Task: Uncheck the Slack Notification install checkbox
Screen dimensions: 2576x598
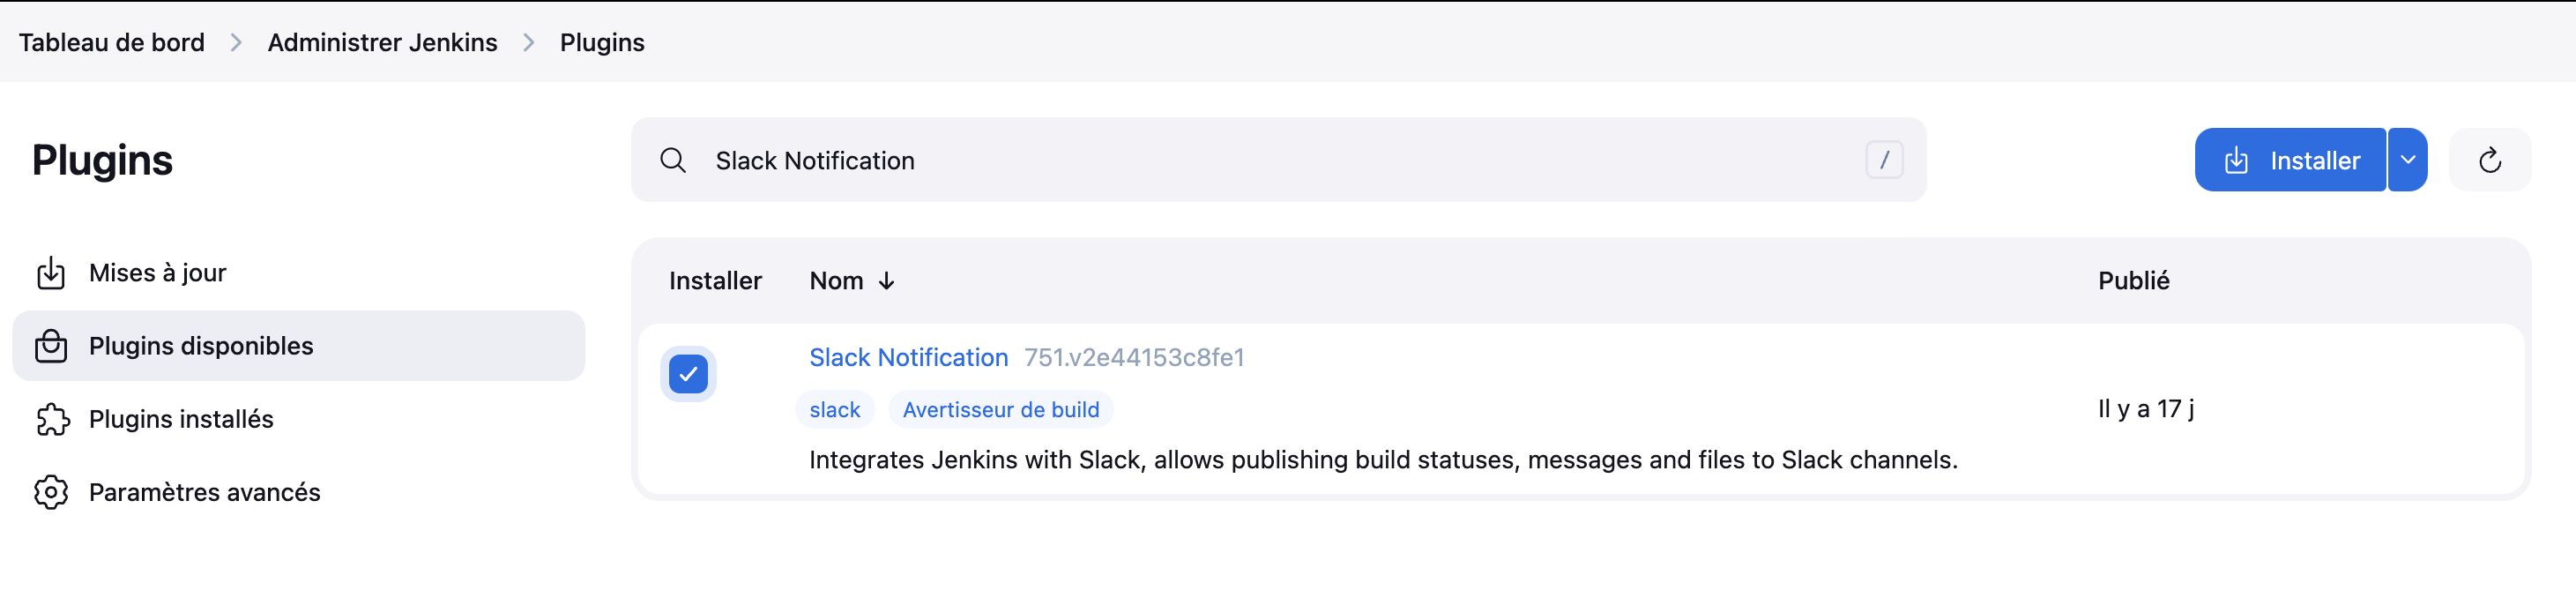Action: [688, 374]
